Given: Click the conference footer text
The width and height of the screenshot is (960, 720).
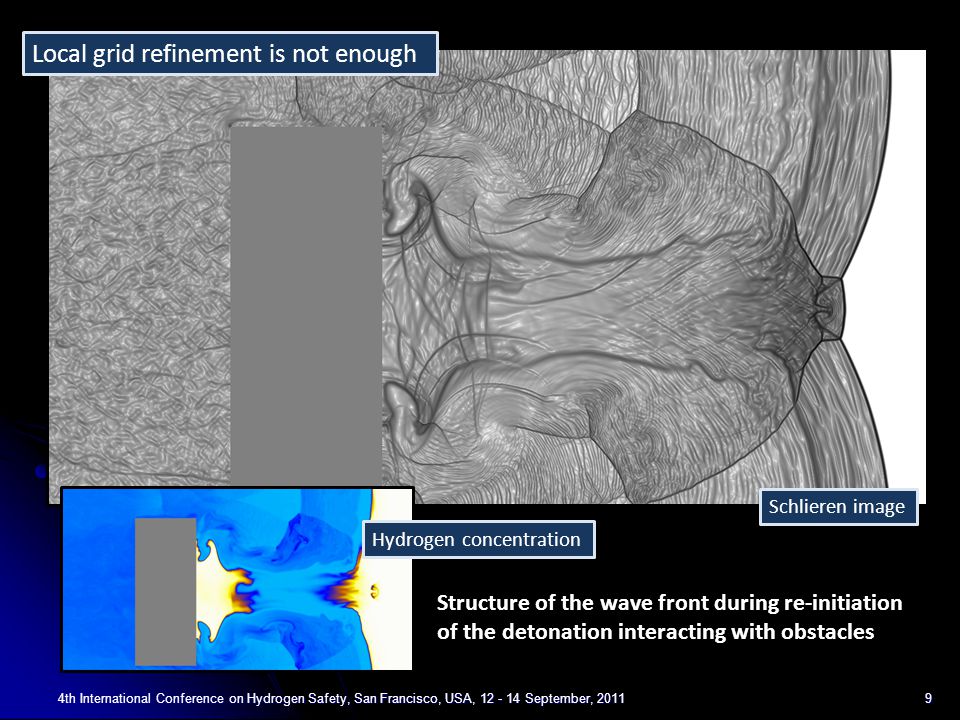Looking at the screenshot, I should pos(341,698).
